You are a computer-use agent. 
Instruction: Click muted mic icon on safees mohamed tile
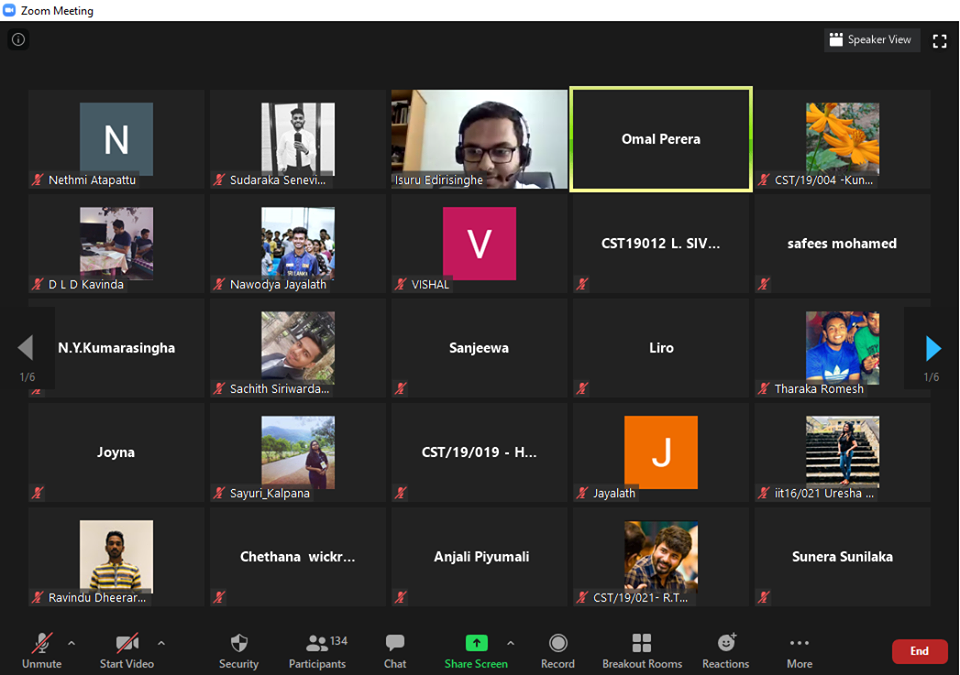point(763,284)
